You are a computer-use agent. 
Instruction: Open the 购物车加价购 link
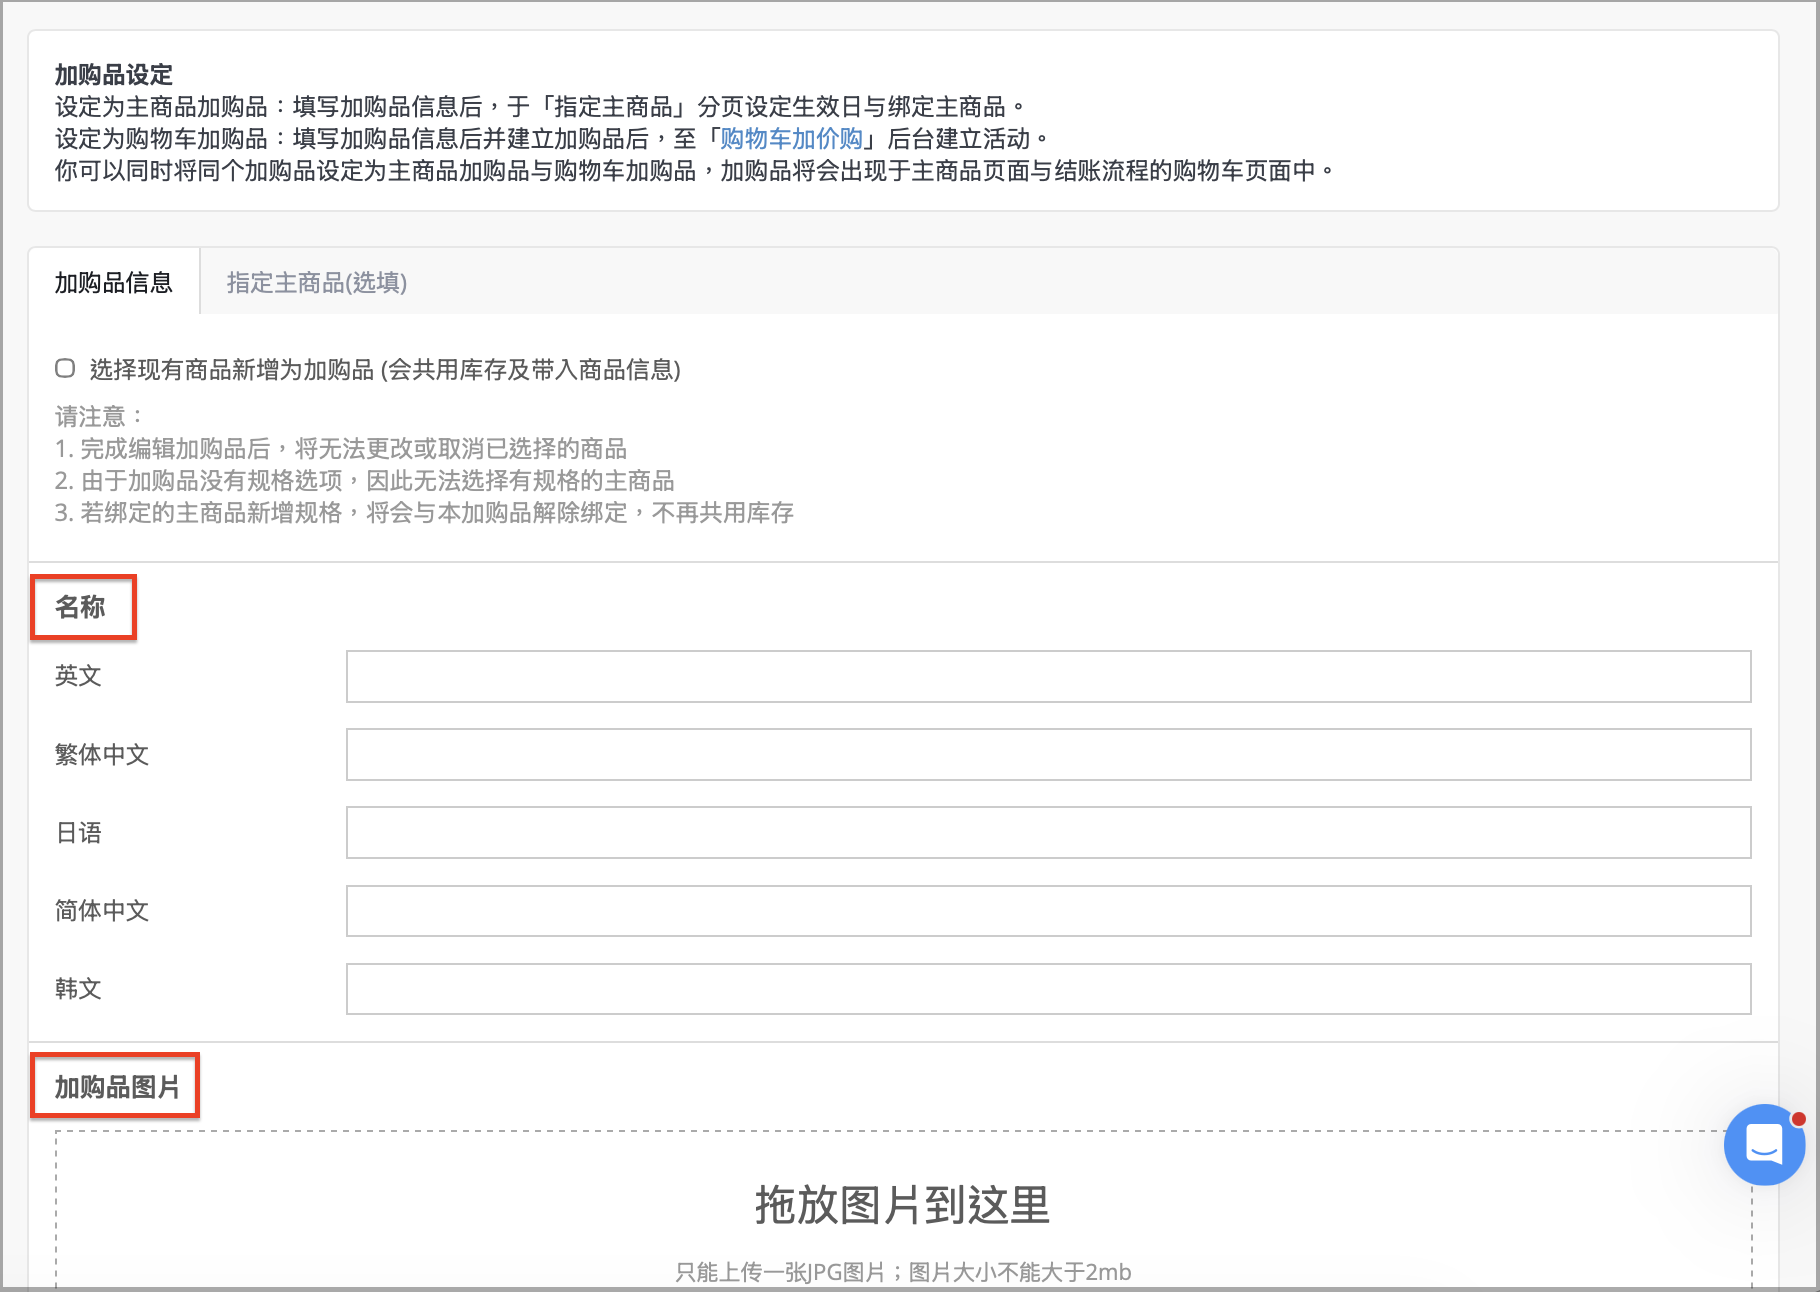click(791, 139)
